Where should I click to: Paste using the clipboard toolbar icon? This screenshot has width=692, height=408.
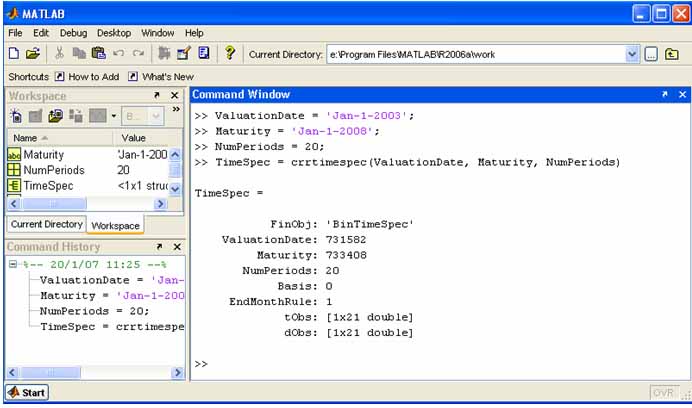click(99, 53)
